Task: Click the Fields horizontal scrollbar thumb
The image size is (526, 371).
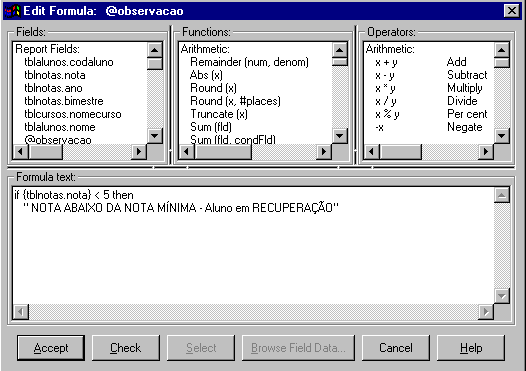Action: 46,152
